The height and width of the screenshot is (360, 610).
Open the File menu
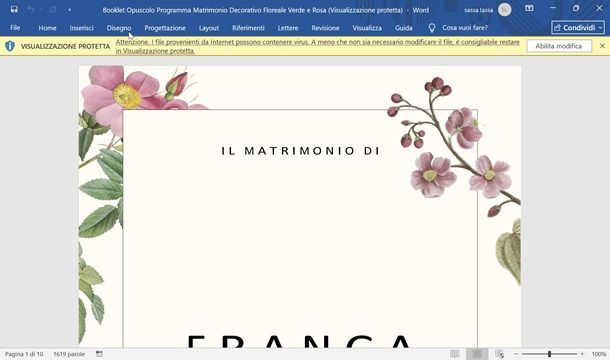[x=15, y=28]
